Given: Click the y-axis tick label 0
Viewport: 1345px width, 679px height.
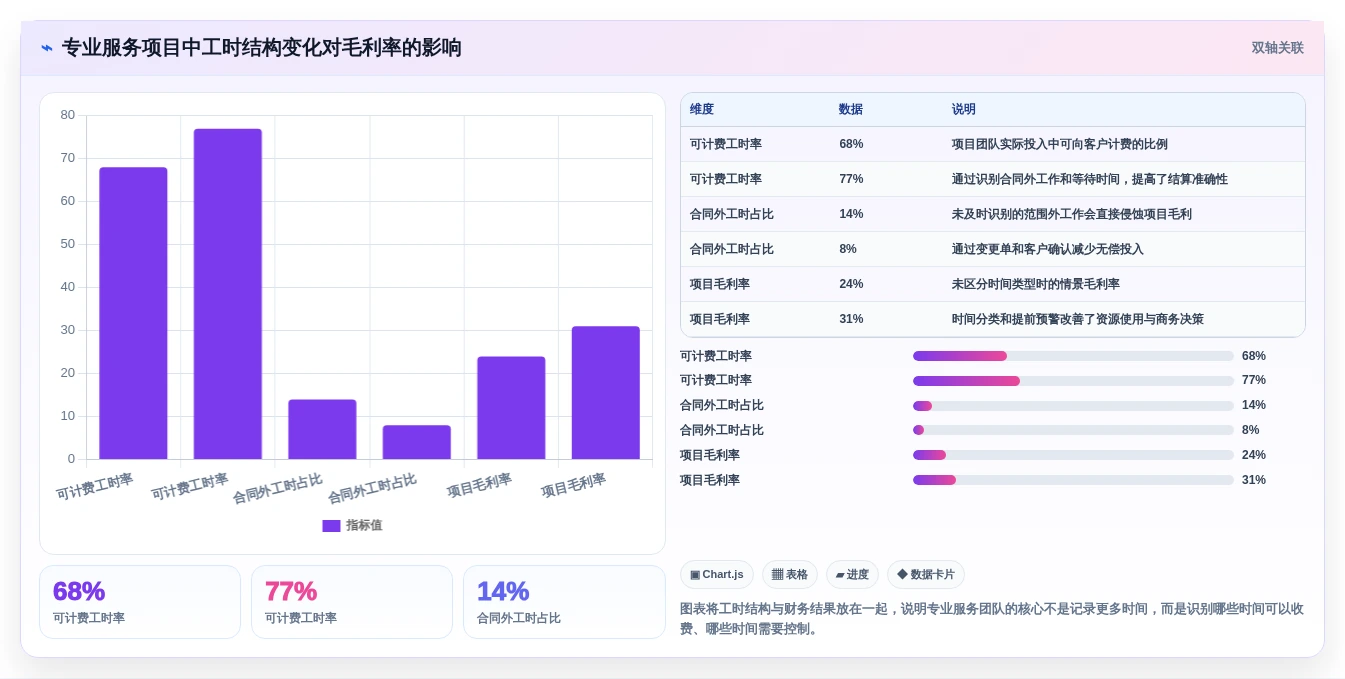Looking at the screenshot, I should pyautogui.click(x=71, y=459).
